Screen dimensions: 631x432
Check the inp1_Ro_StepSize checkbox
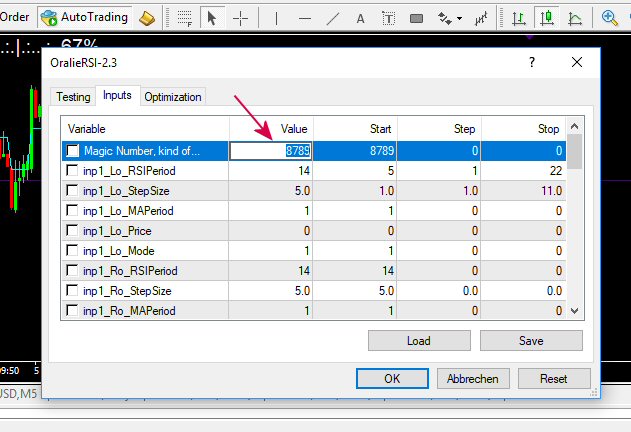pos(72,290)
